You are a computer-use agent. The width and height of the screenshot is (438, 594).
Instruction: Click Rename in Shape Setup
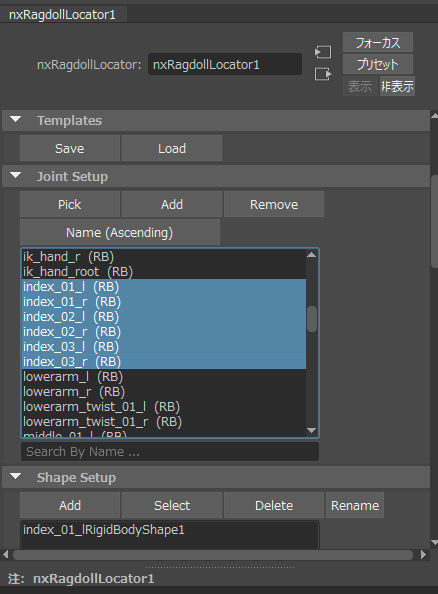click(355, 505)
